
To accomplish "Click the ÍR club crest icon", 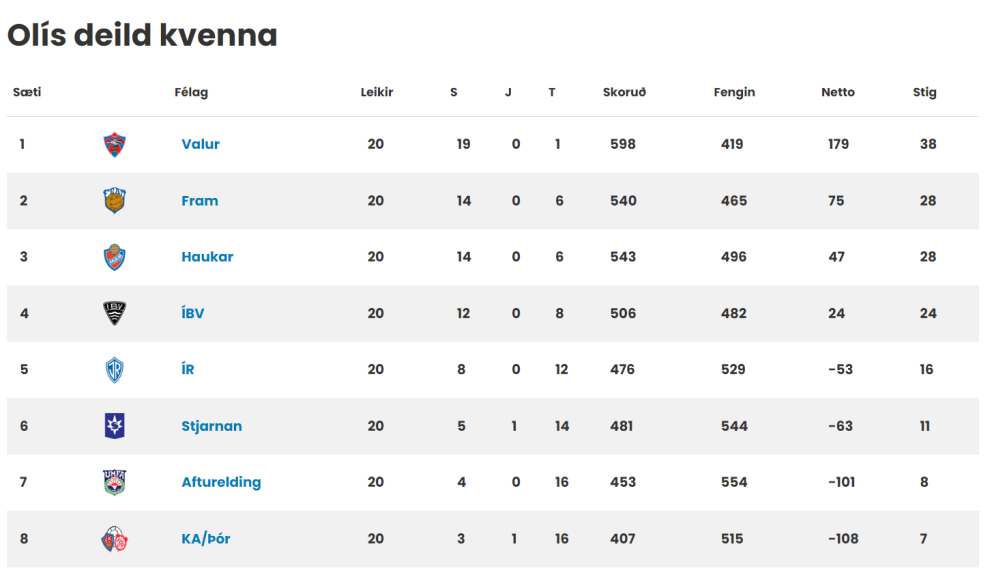I will click(115, 370).
